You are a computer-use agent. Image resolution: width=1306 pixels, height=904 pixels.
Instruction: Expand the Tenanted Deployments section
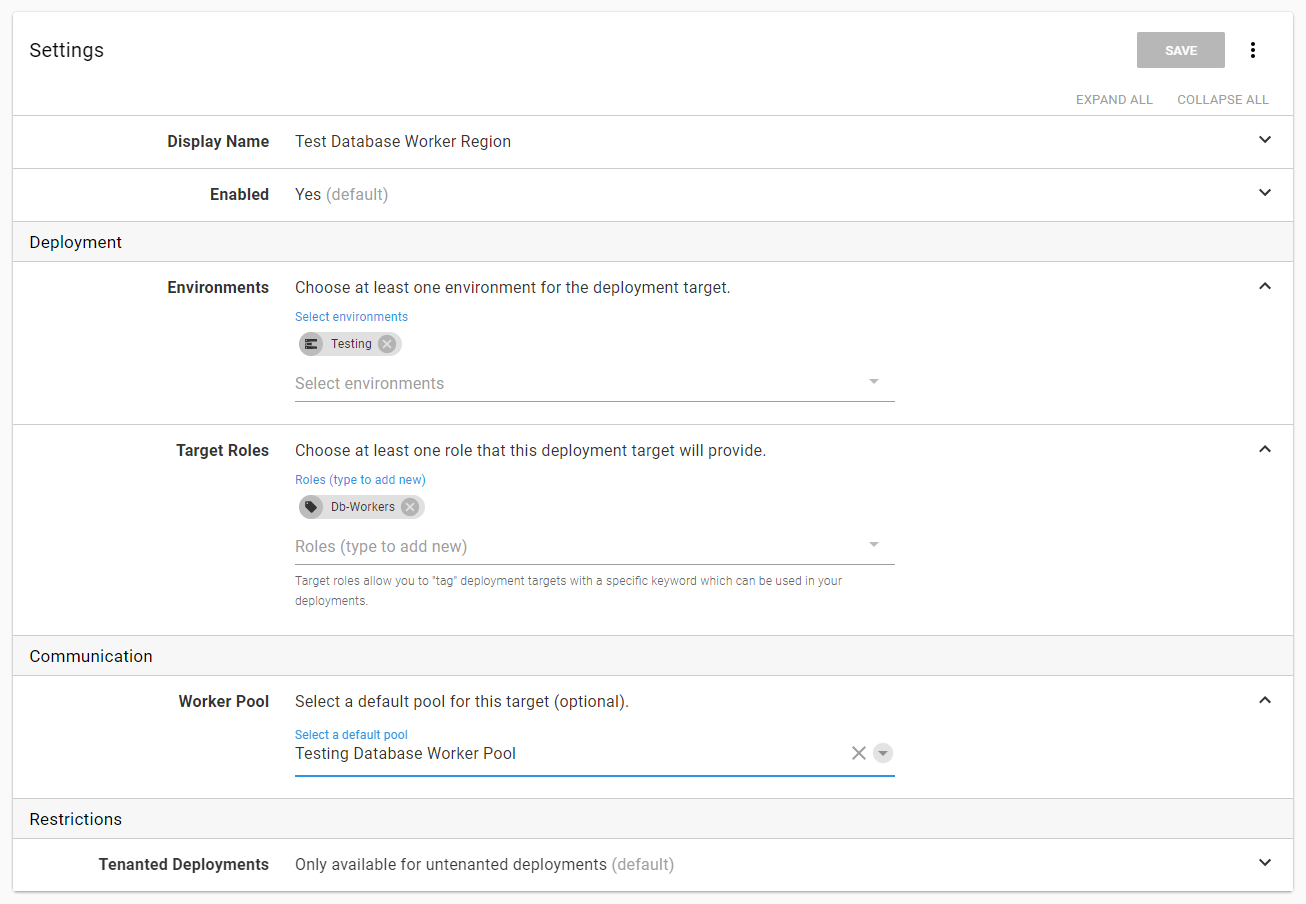point(1265,863)
